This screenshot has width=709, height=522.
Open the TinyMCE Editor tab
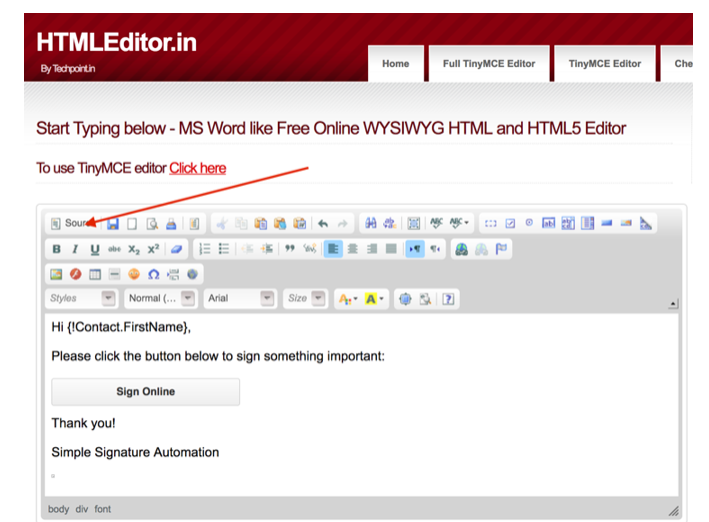[605, 64]
